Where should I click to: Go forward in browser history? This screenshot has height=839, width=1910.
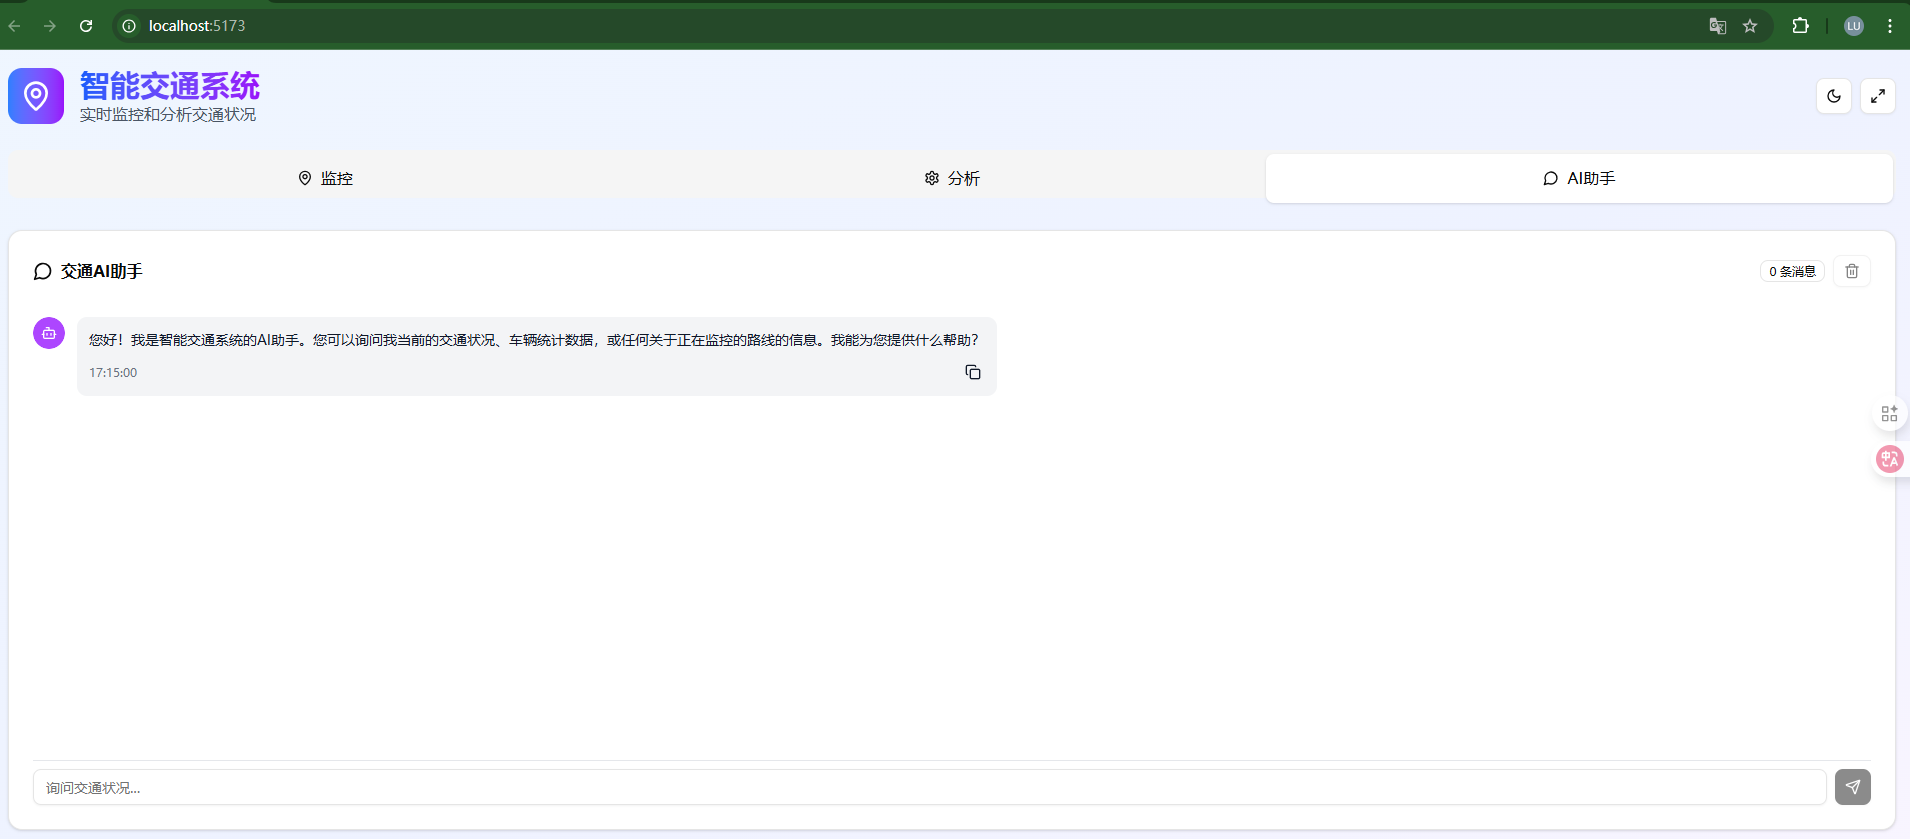[50, 26]
